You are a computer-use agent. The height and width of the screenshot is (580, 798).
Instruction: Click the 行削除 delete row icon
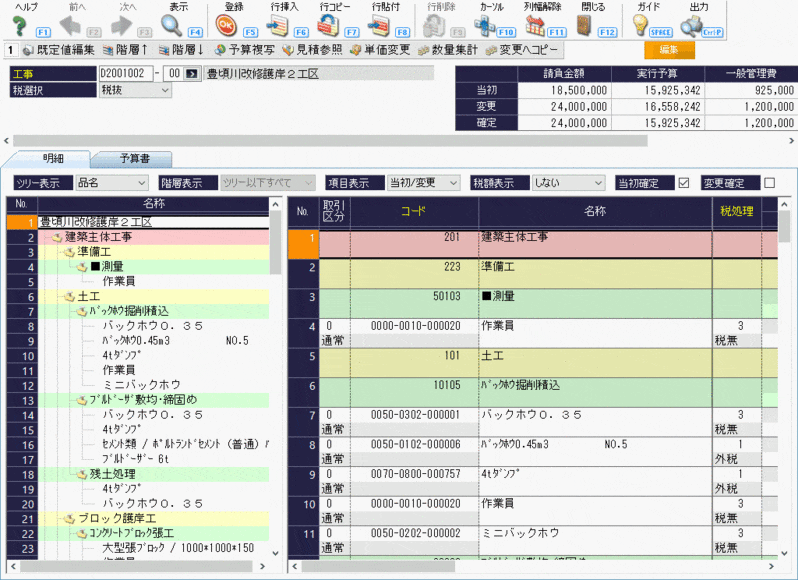(434, 25)
